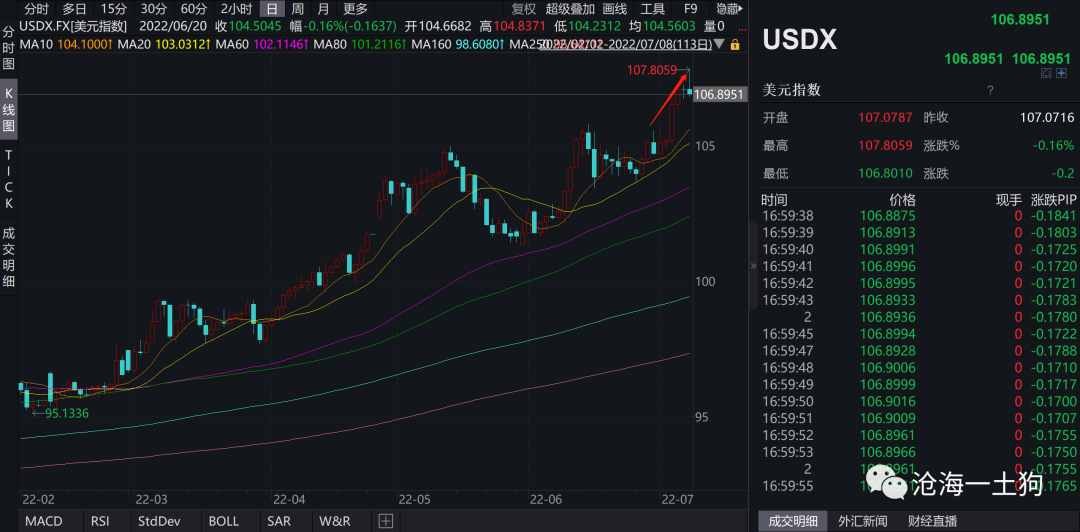Switch to the 外汇新闻 tab
Image resolution: width=1080 pixels, height=532 pixels.
pyautogui.click(x=862, y=521)
